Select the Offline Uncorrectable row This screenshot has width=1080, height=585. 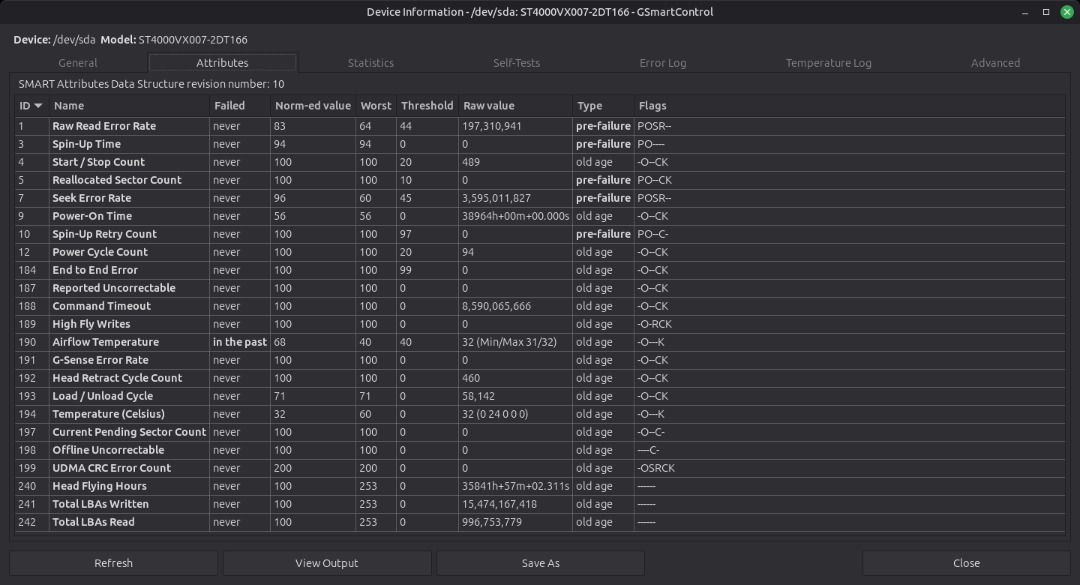[x=541, y=450]
